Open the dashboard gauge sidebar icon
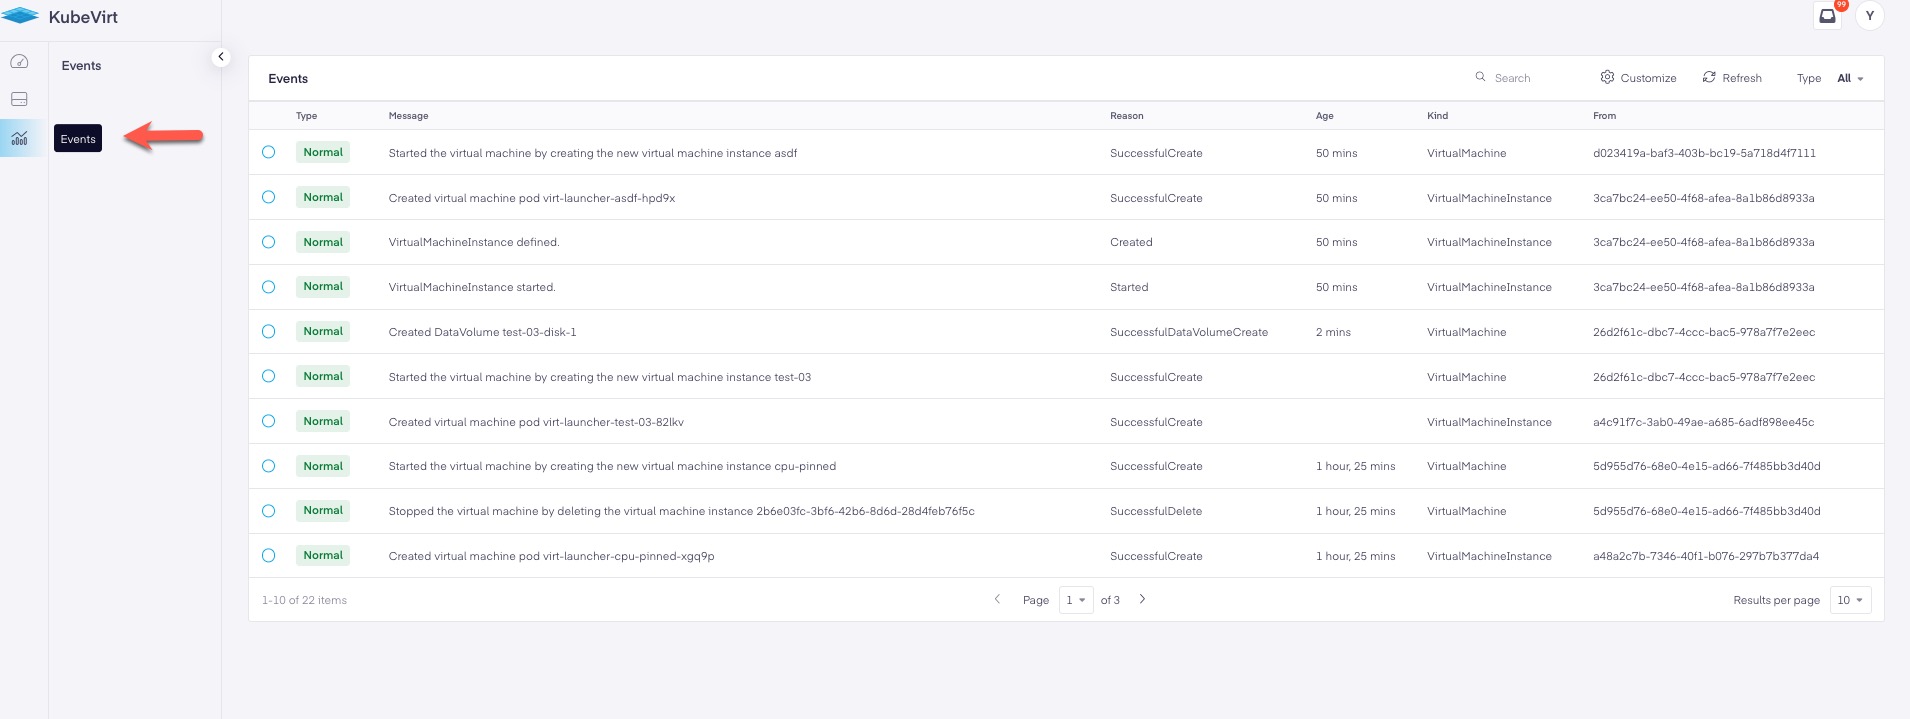The width and height of the screenshot is (1910, 719). (x=19, y=62)
